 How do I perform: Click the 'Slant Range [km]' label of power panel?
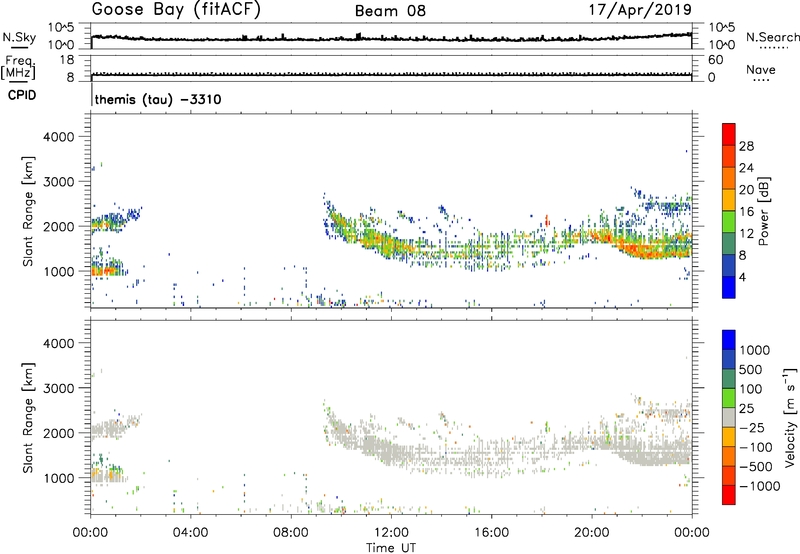point(28,211)
